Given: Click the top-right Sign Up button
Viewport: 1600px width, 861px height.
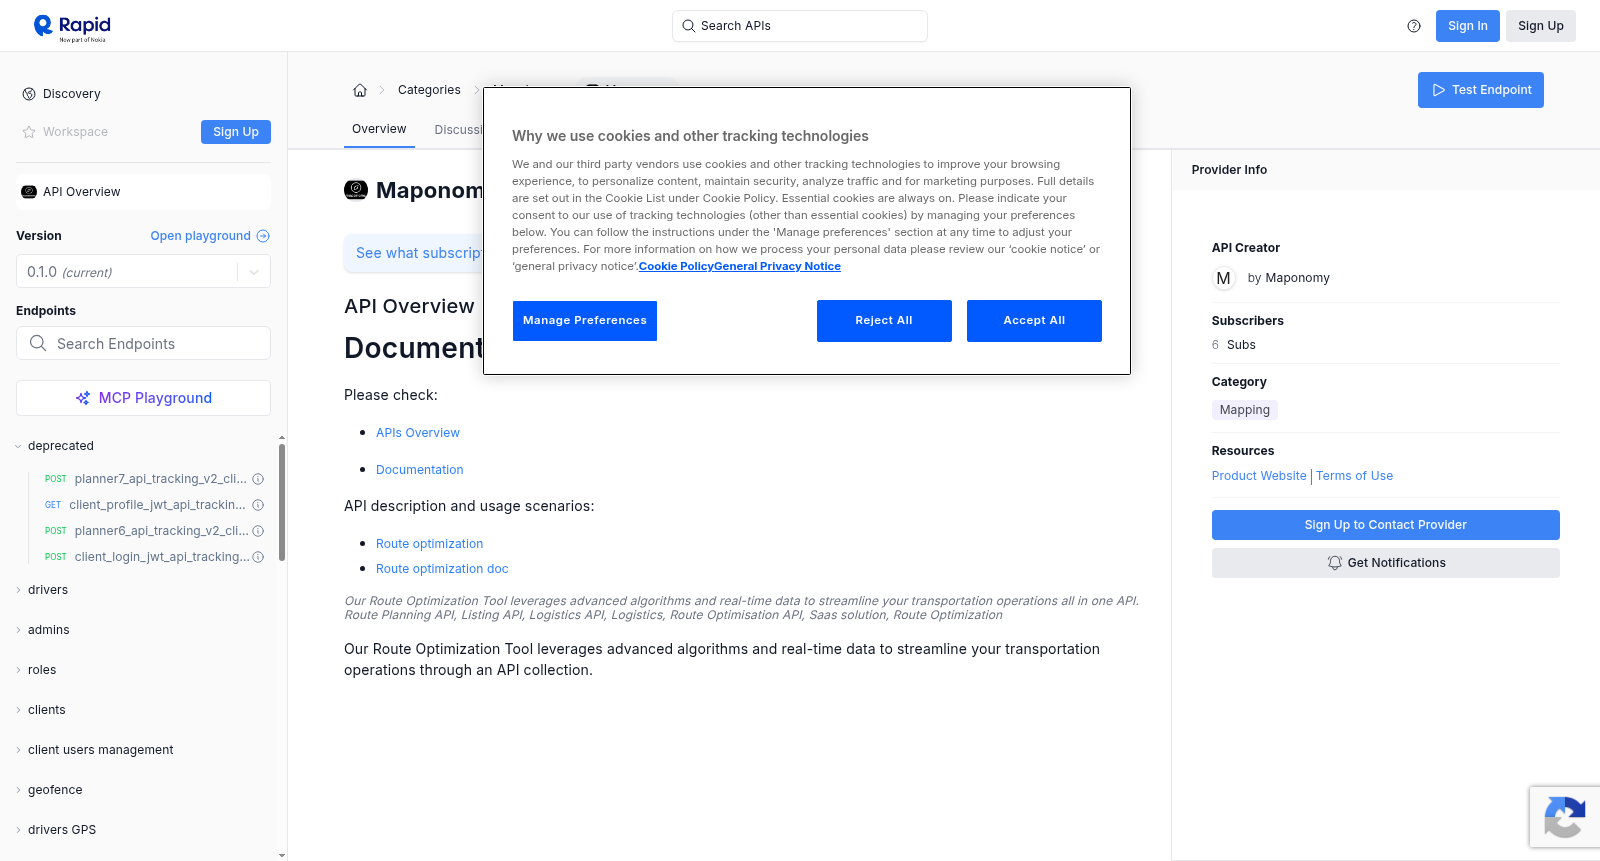Looking at the screenshot, I should pos(1541,26).
